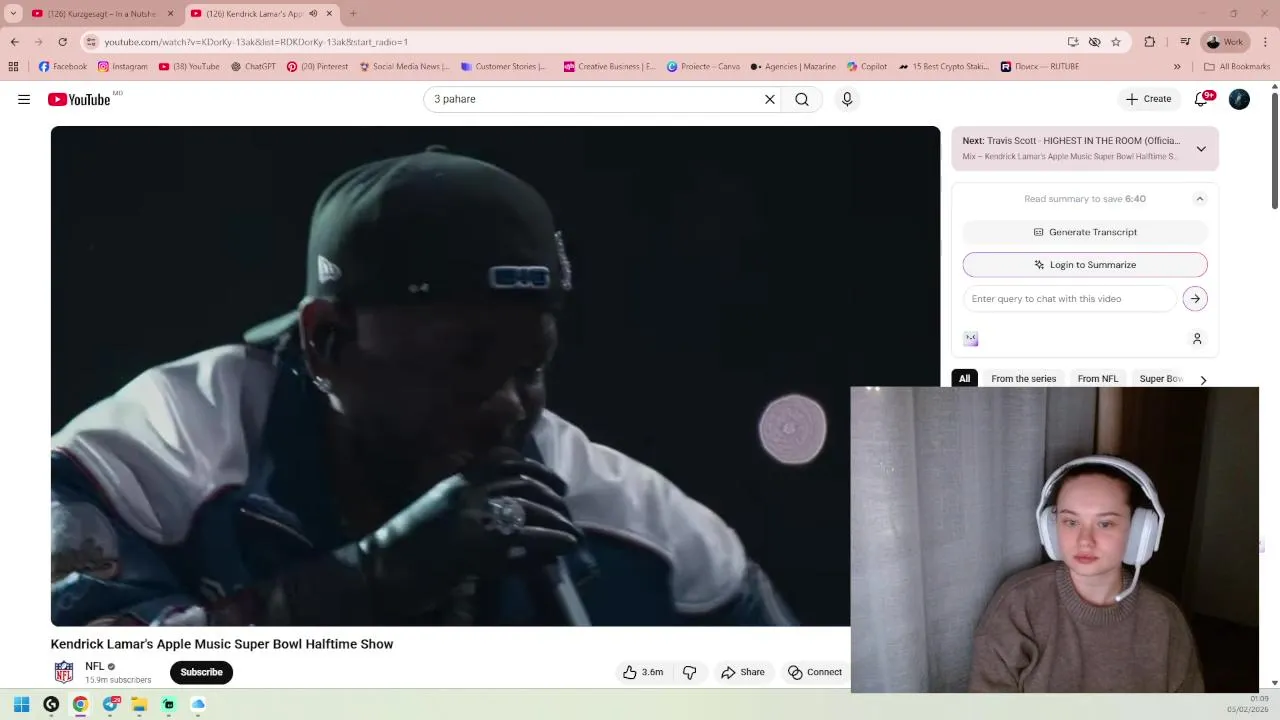Open the Proiecte – Canva bookmark
Screen dimensions: 1280x720
point(703,67)
